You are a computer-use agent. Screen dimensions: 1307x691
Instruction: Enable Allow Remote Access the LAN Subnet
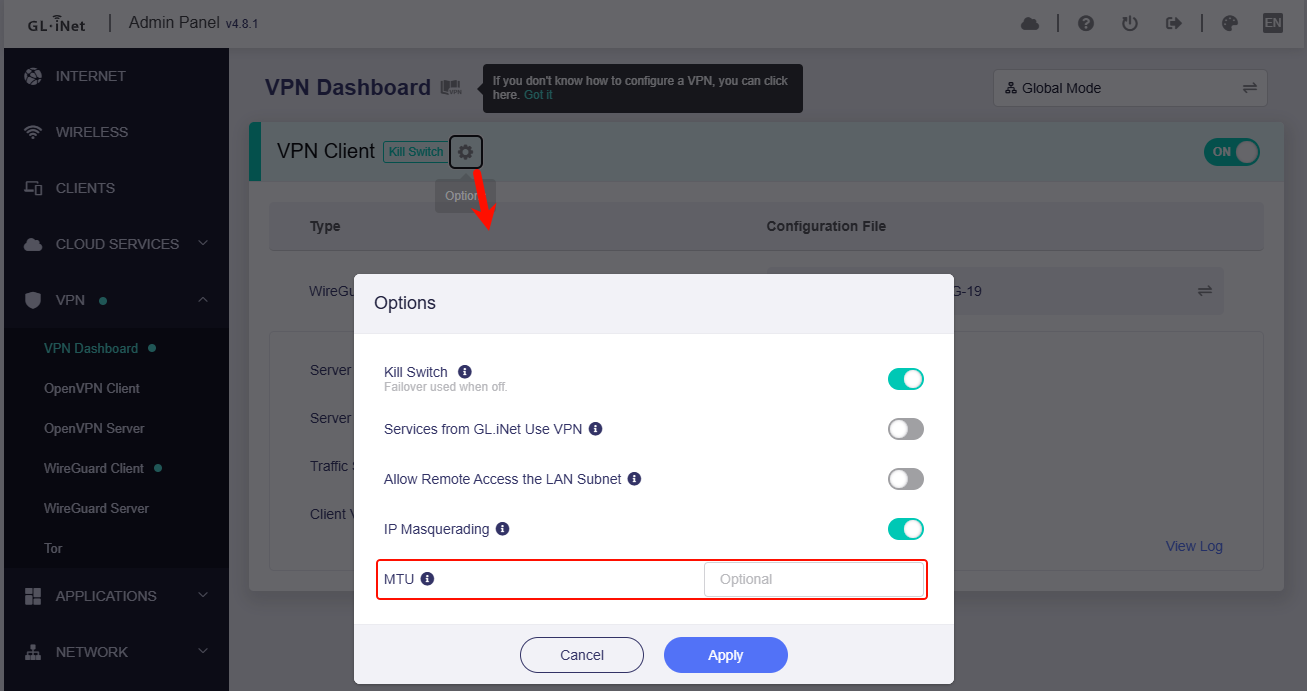pos(905,479)
